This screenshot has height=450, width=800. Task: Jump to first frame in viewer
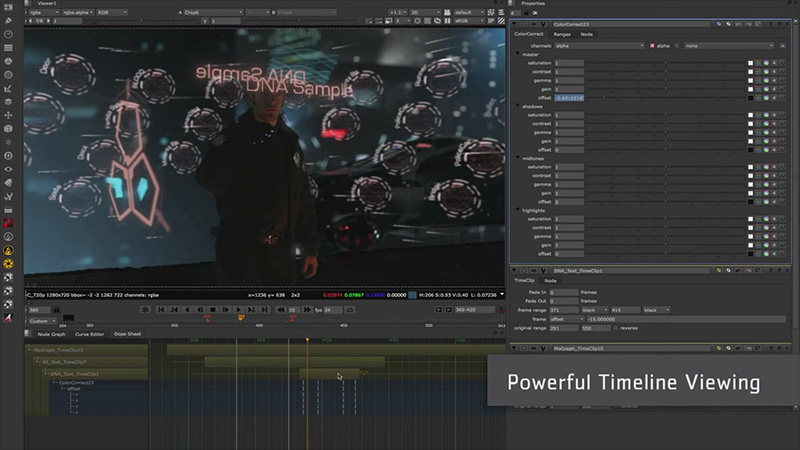[x=161, y=310]
